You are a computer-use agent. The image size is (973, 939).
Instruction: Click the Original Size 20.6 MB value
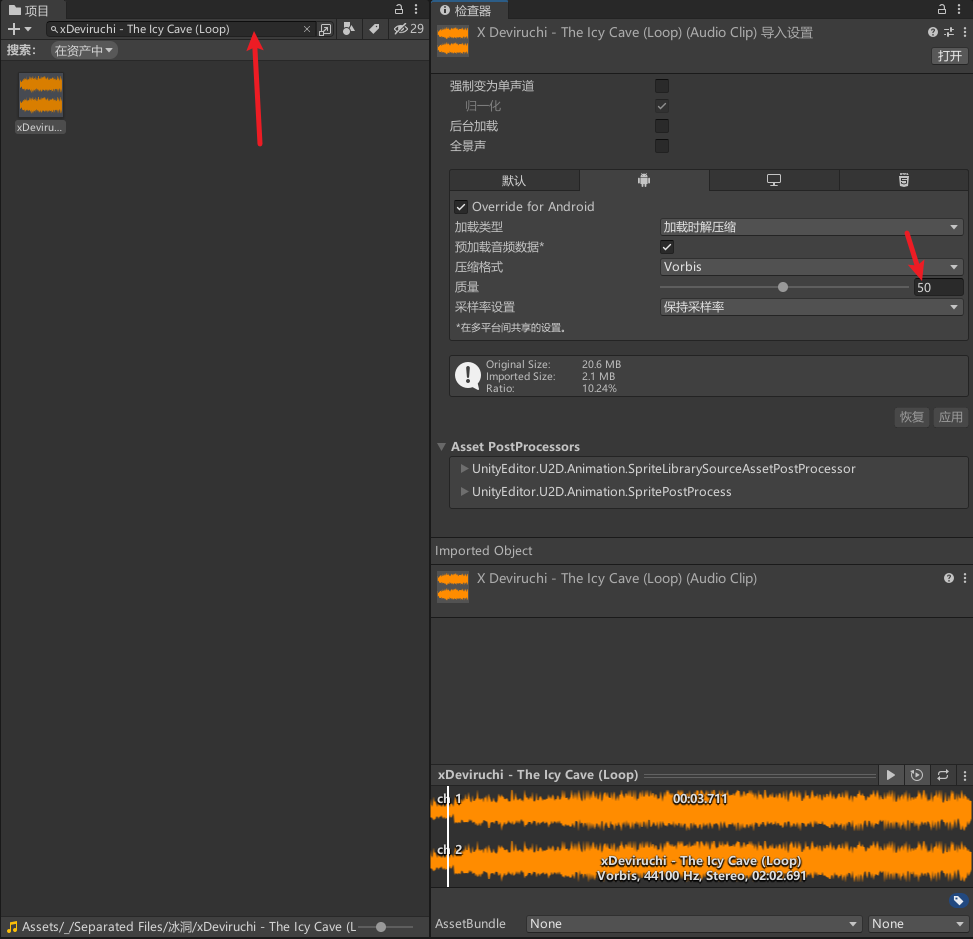[601, 364]
